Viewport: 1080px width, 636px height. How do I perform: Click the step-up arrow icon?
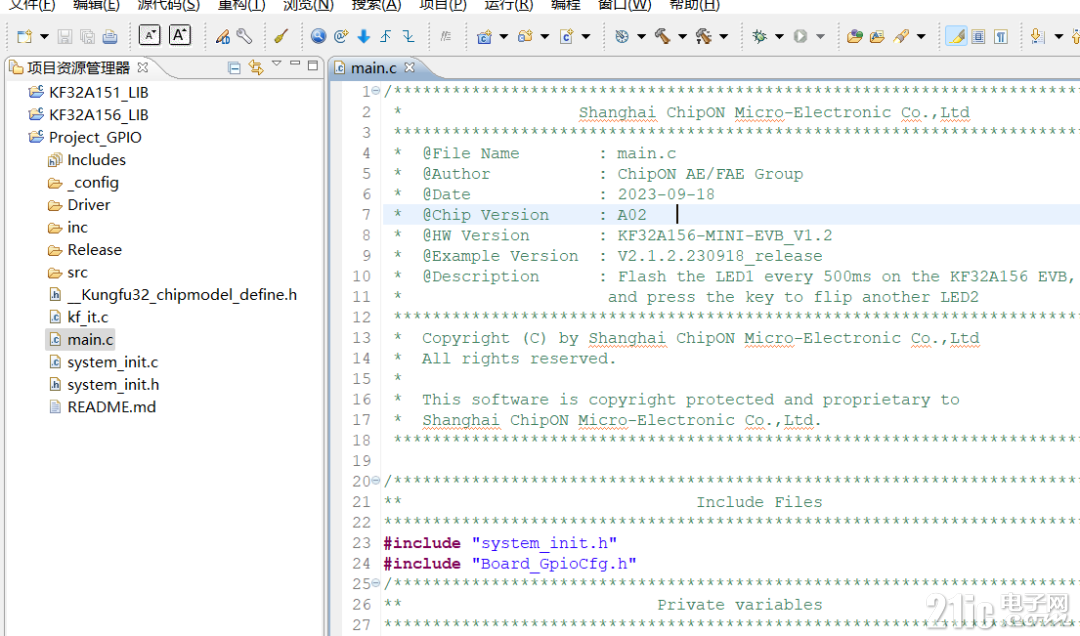point(386,37)
